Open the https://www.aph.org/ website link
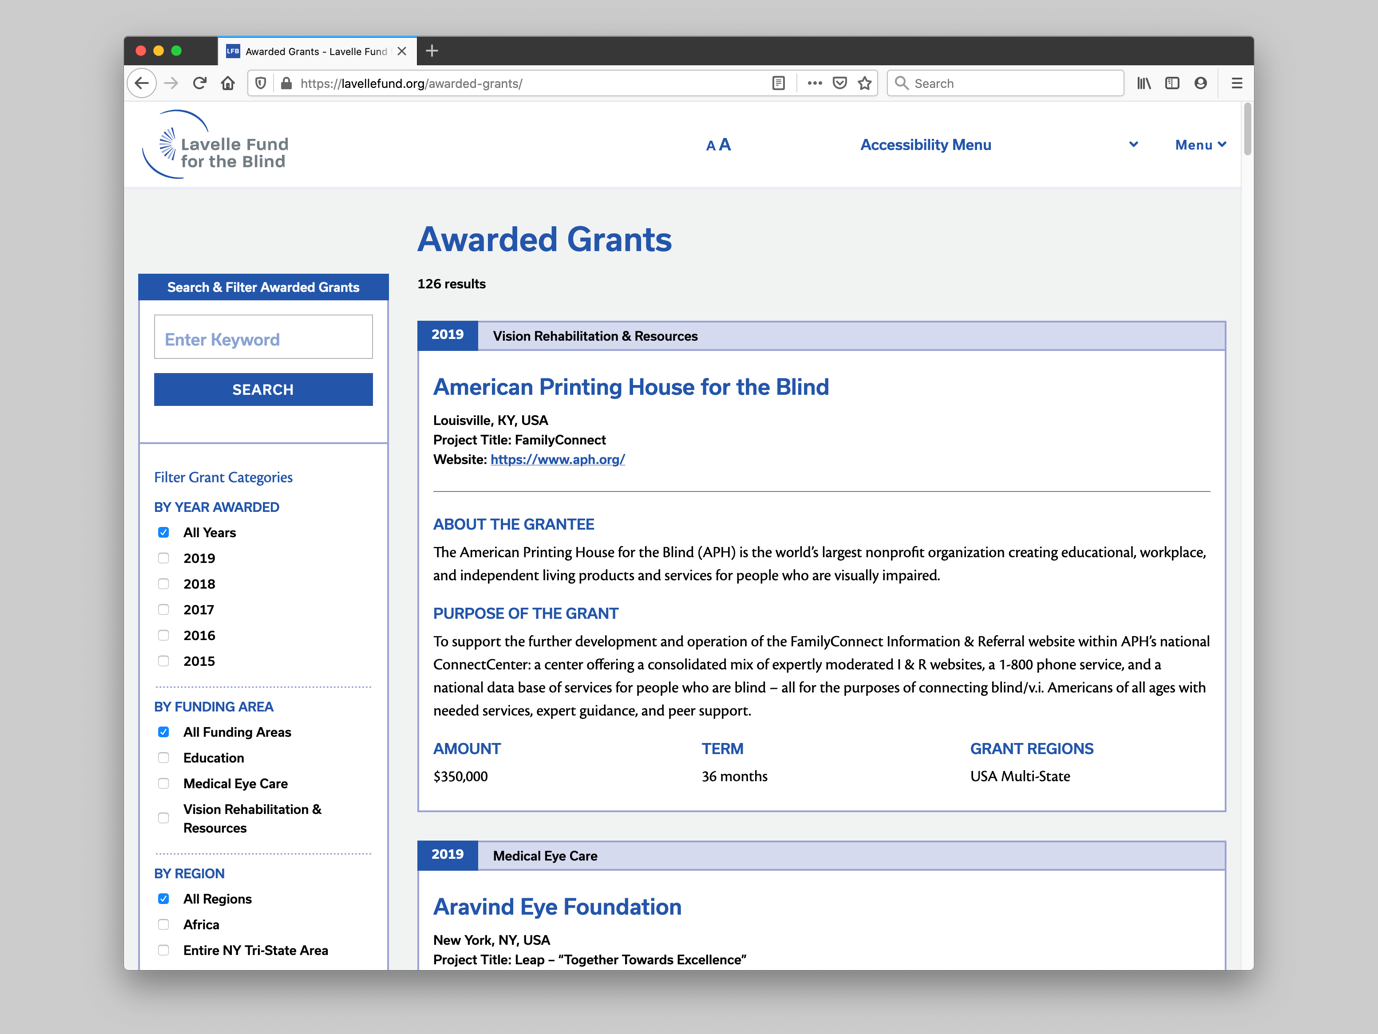 [558, 460]
